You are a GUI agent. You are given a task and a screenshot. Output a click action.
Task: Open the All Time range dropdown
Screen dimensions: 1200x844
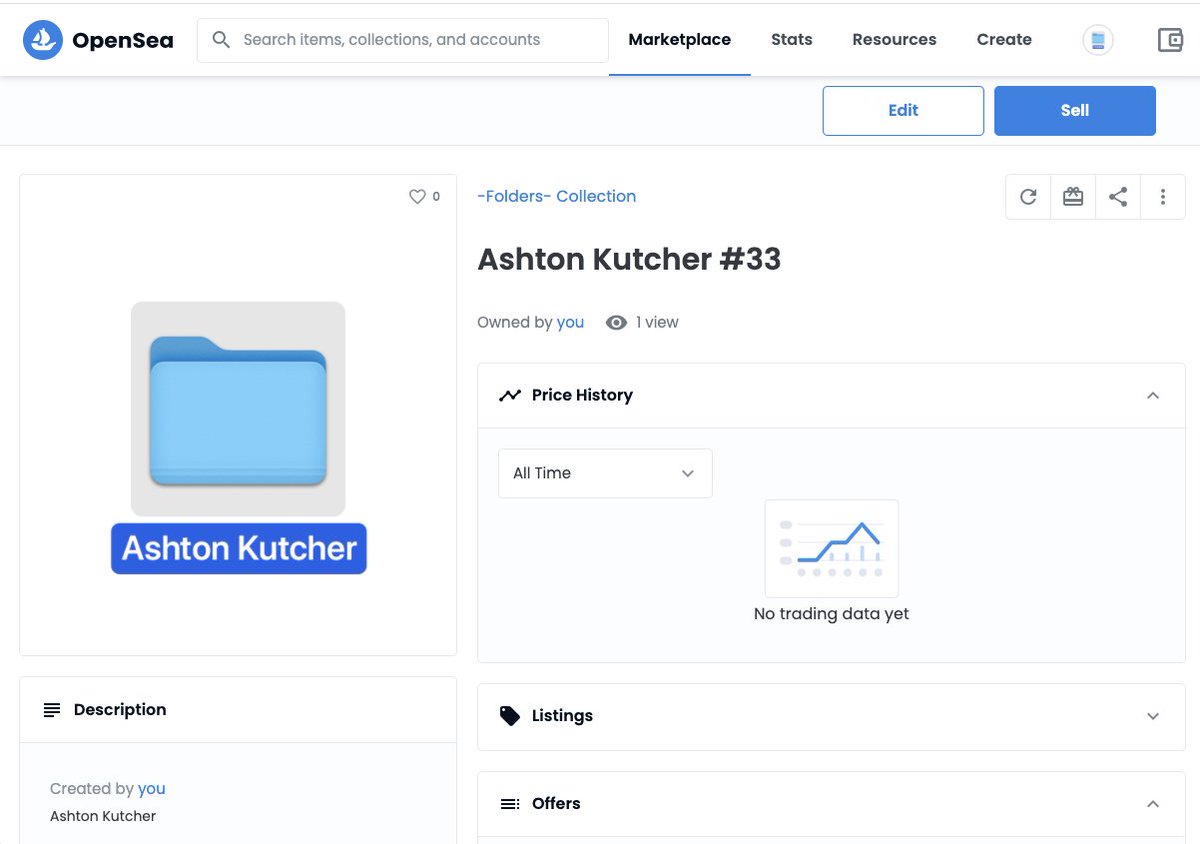[x=605, y=473]
